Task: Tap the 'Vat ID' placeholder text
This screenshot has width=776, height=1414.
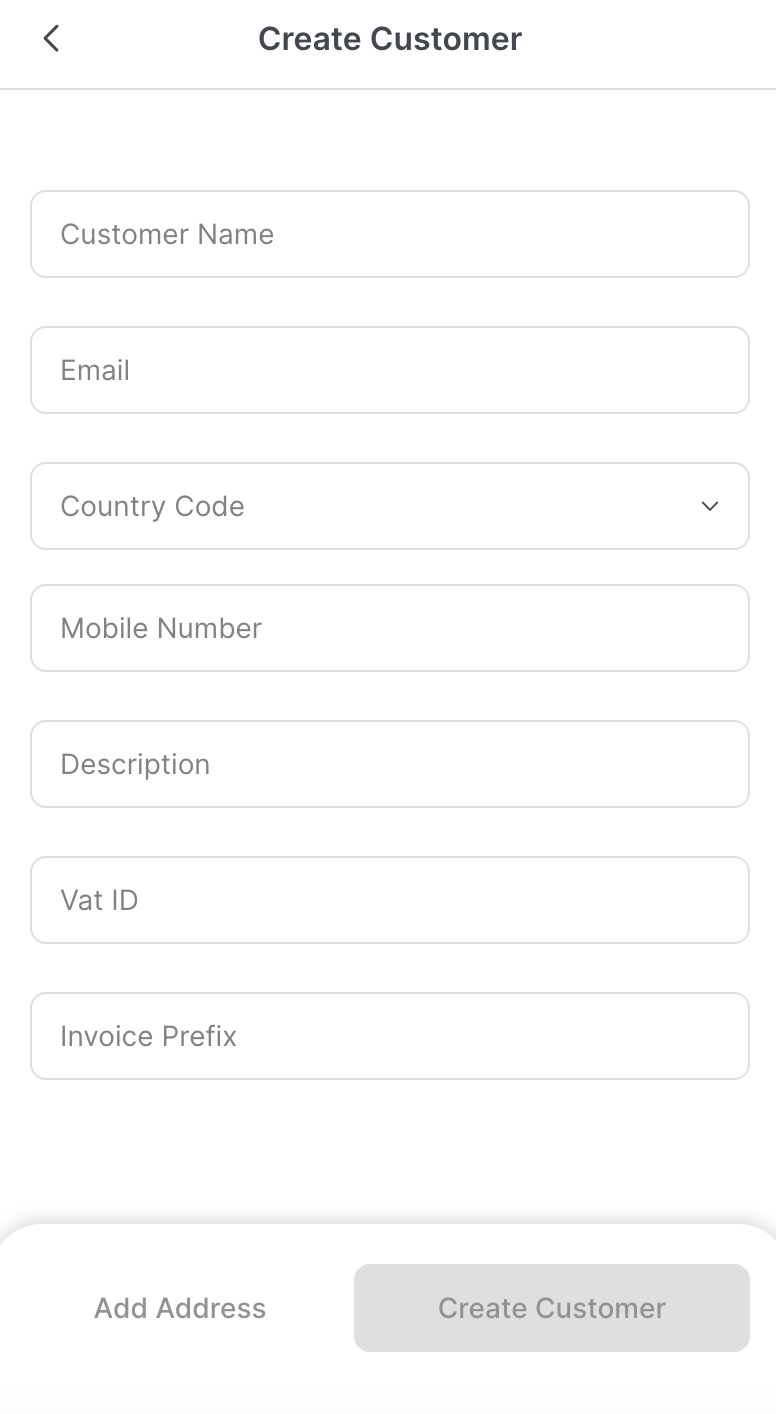Action: coord(99,900)
